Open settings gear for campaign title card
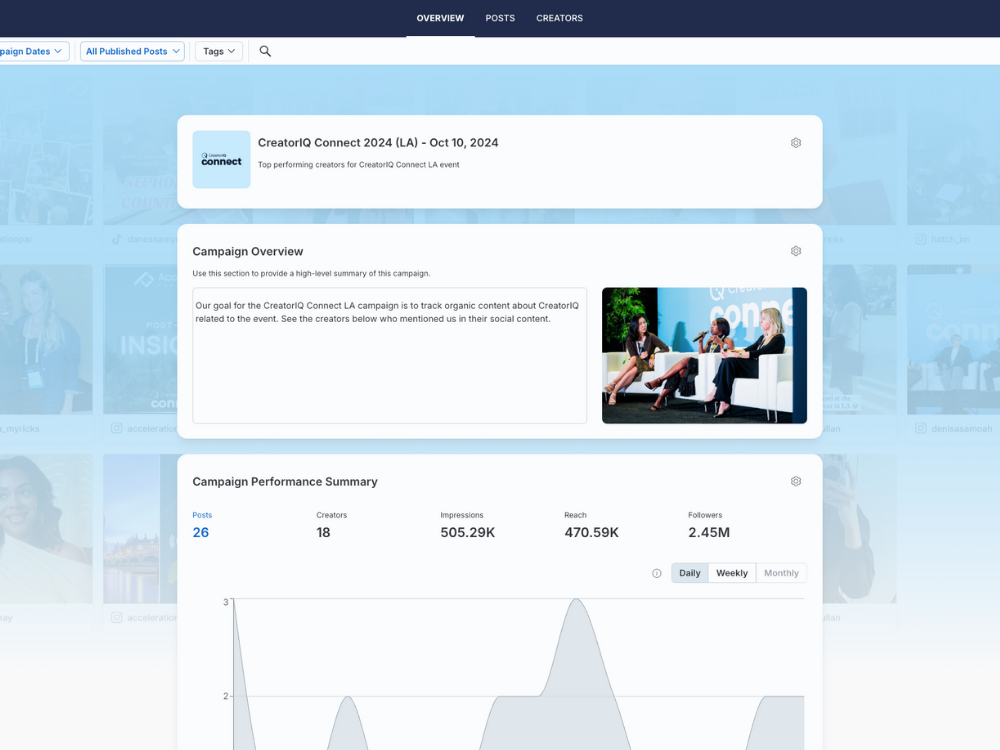 point(796,143)
